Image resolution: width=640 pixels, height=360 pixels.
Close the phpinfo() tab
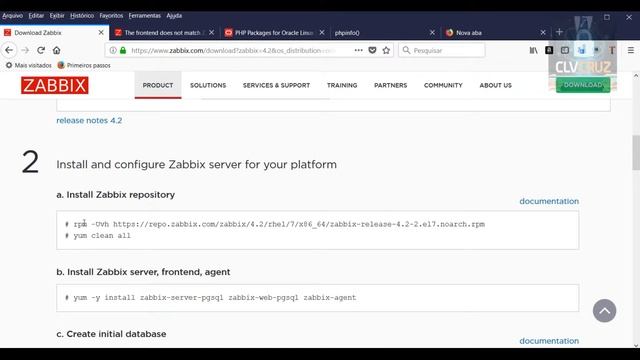[432, 33]
